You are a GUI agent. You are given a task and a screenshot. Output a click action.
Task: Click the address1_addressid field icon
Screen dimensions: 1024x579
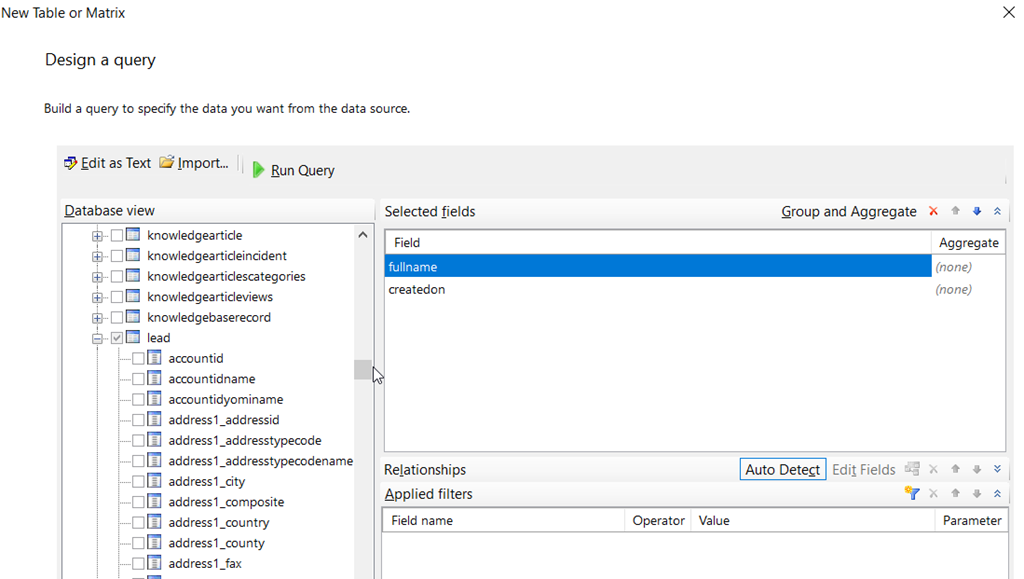pyautogui.click(x=154, y=419)
